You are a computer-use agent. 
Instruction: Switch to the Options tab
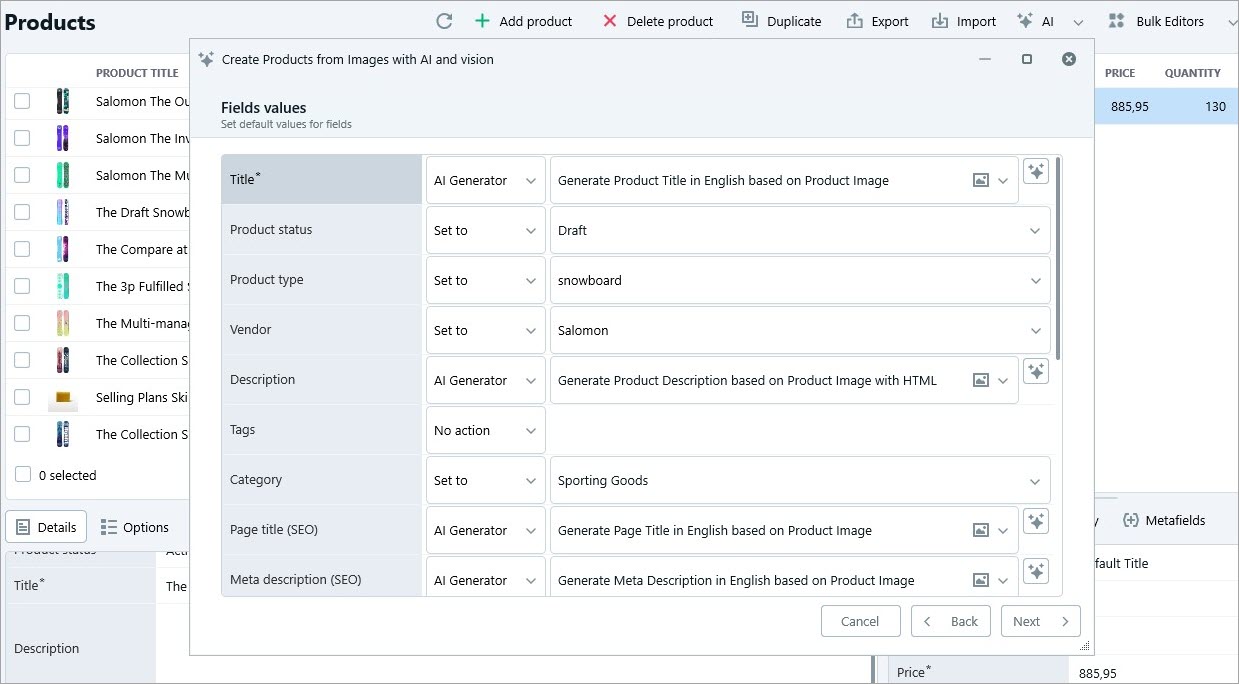(135, 527)
